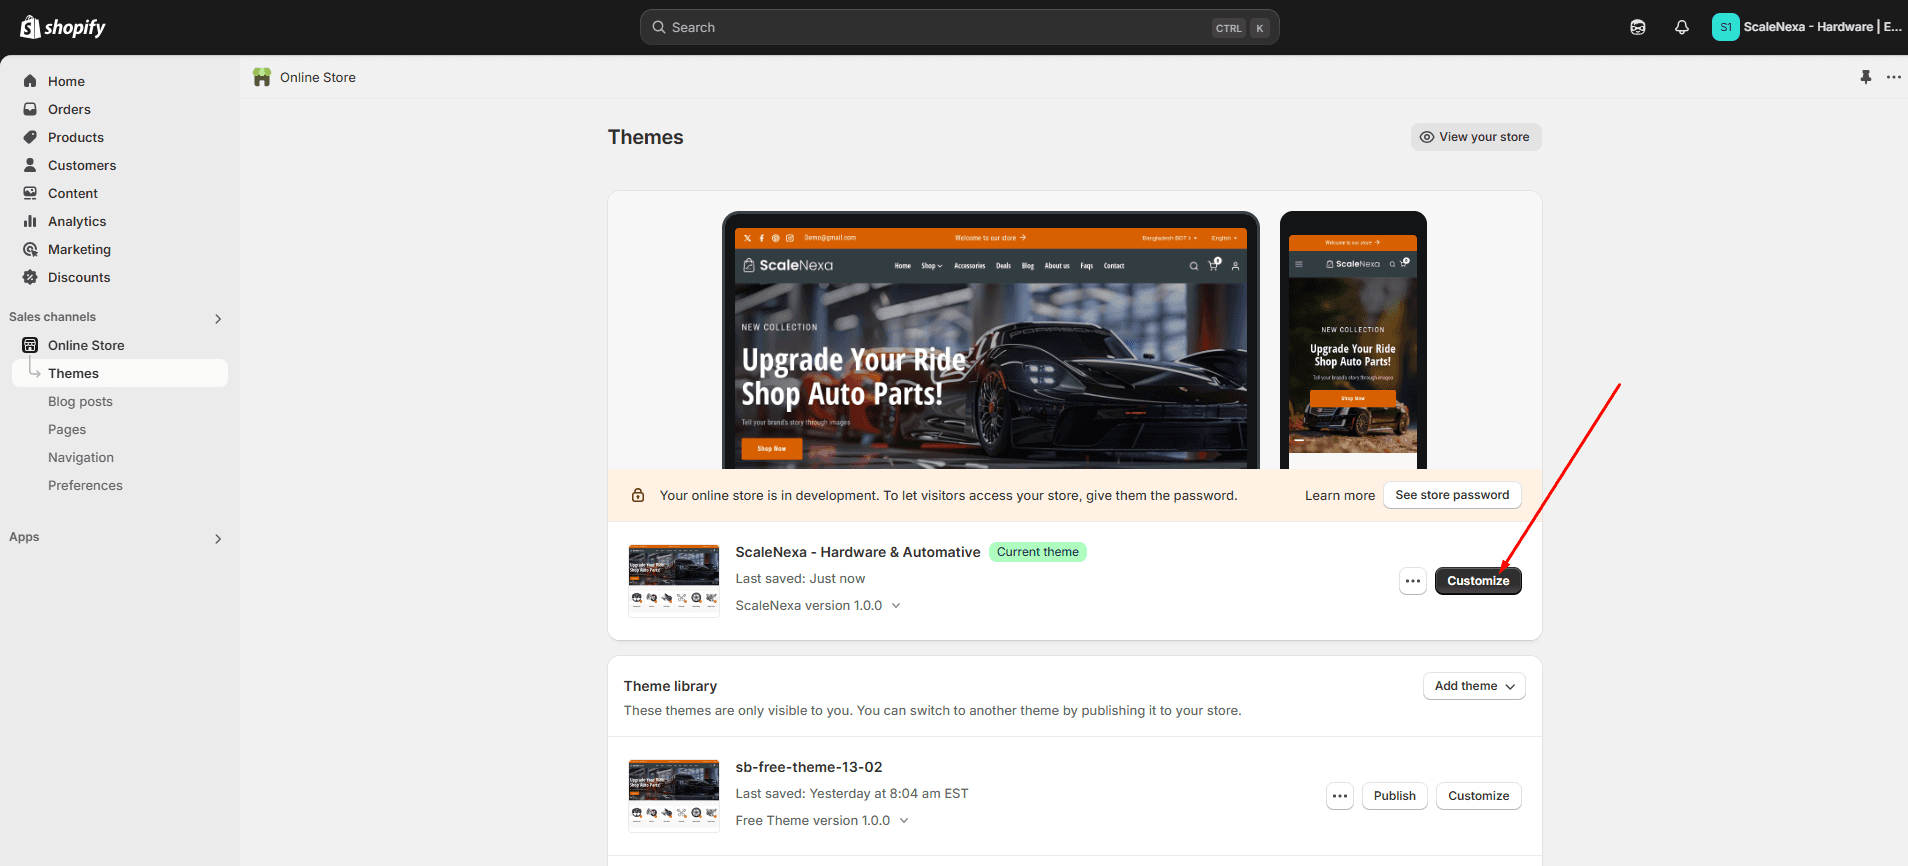Click the Shopify logo

click(x=63, y=27)
